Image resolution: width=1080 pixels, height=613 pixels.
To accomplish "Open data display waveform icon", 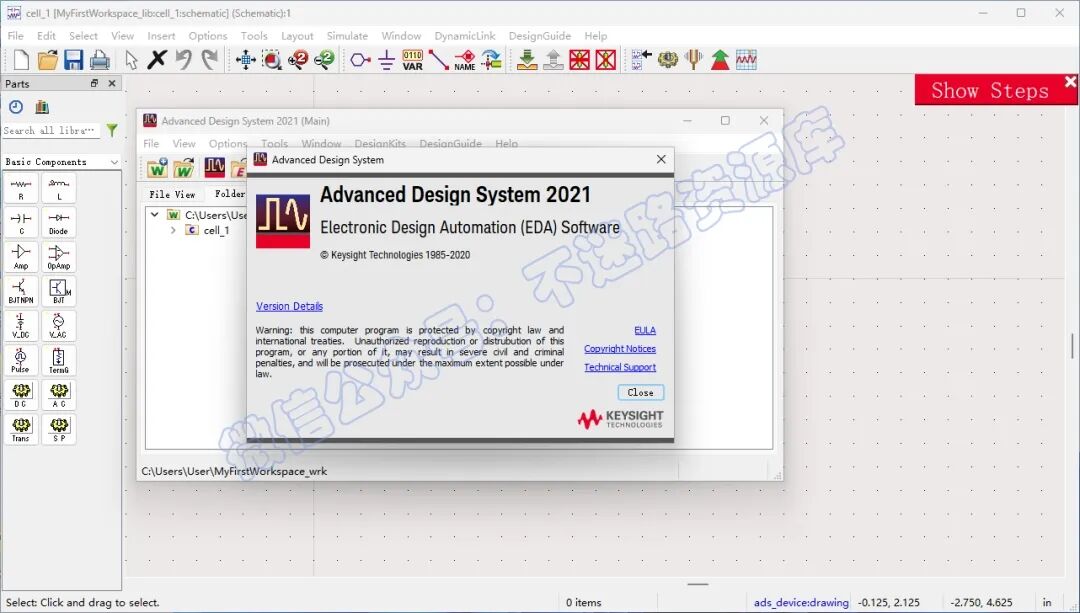I will coord(746,60).
